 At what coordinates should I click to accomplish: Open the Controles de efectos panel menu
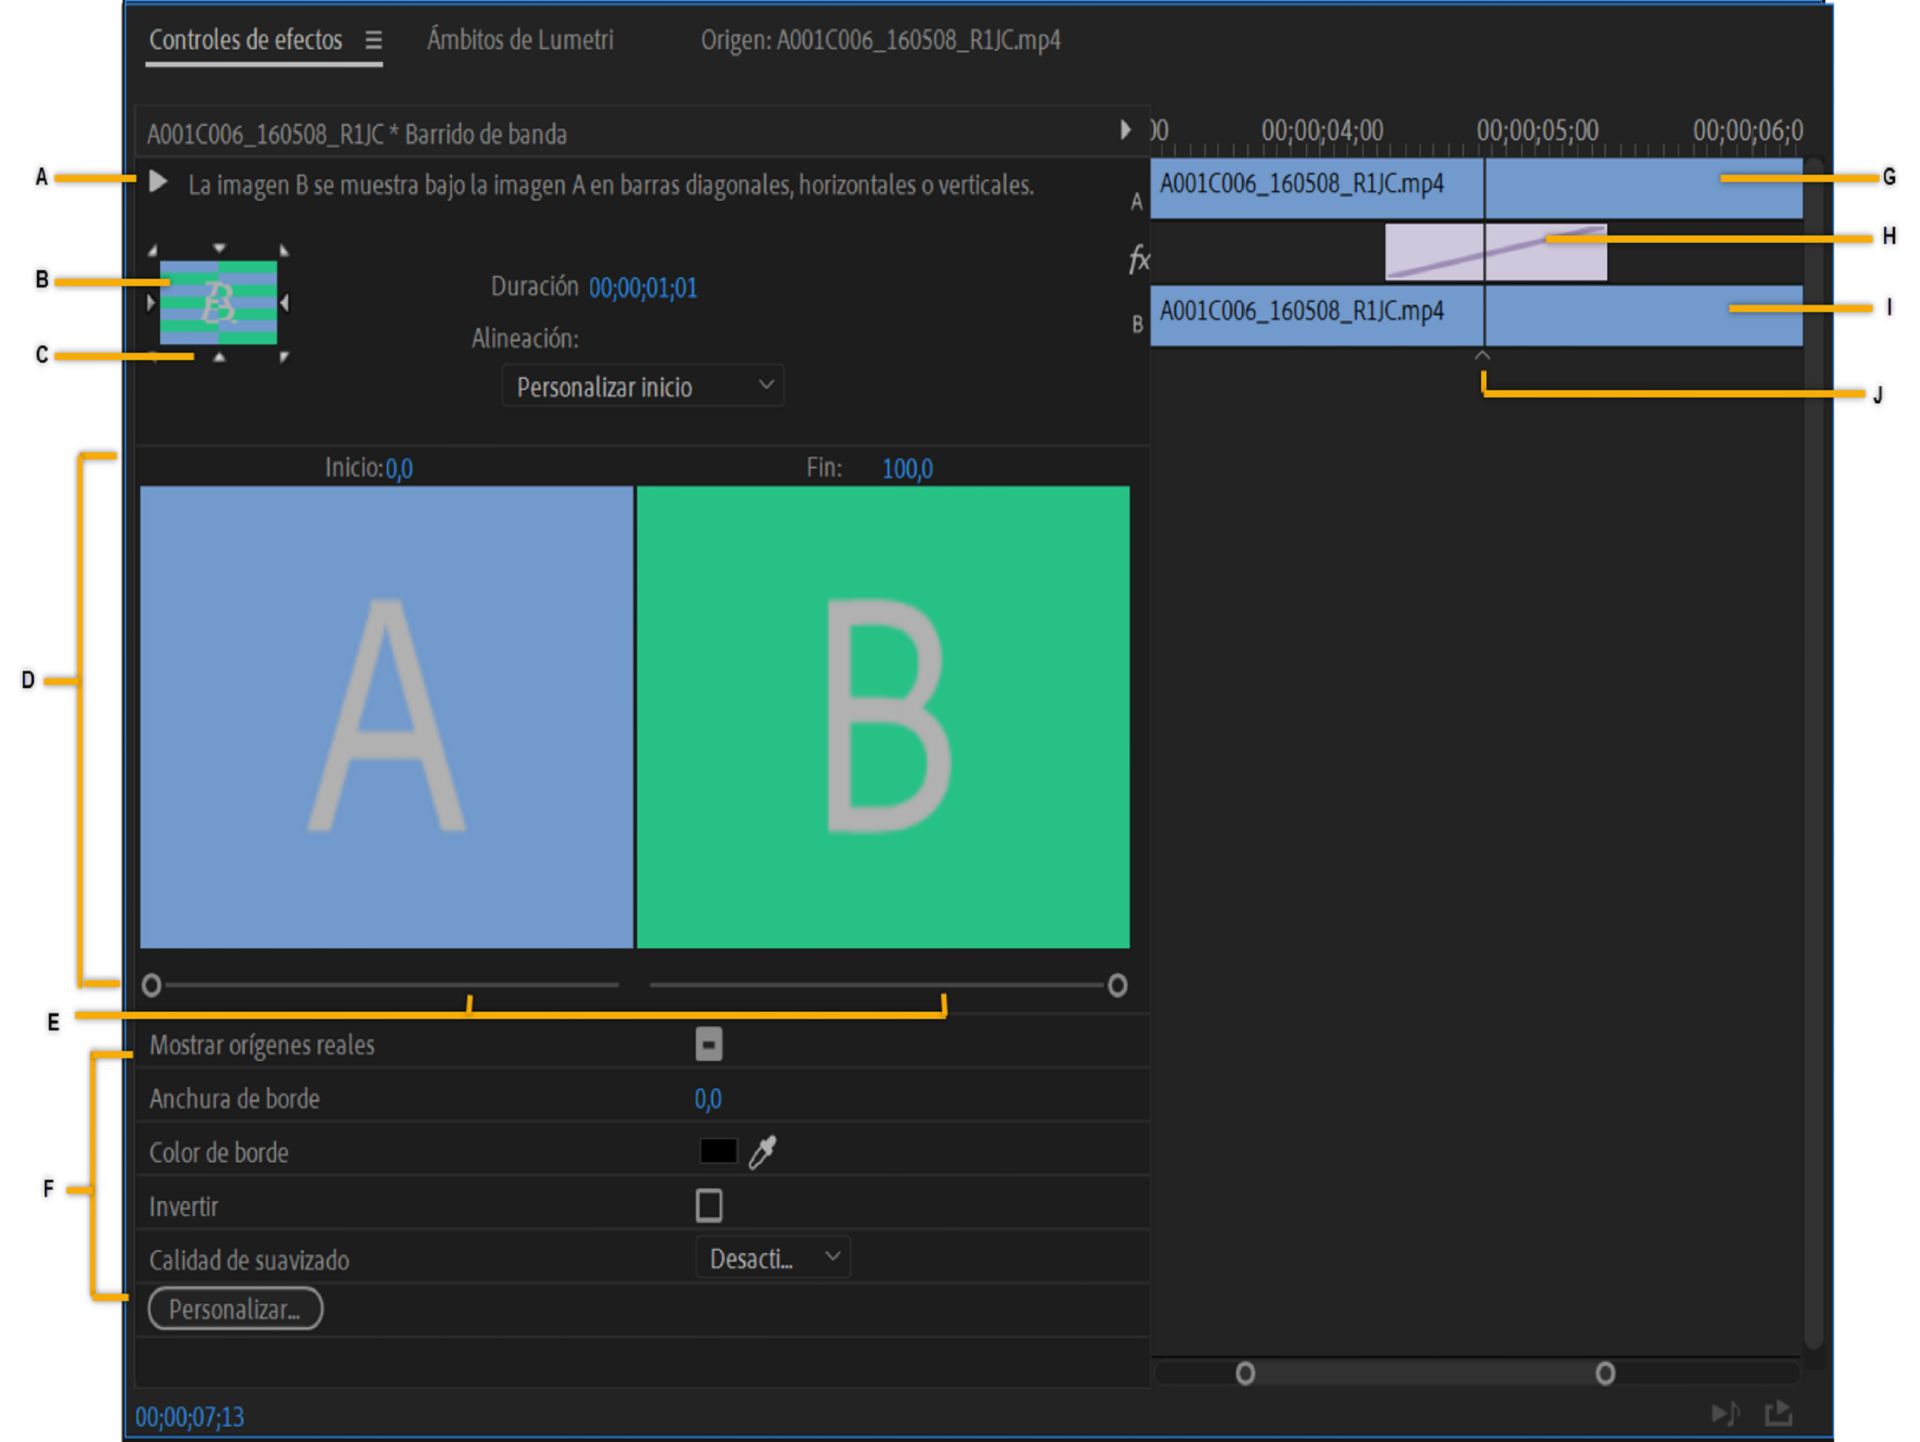pos(373,40)
